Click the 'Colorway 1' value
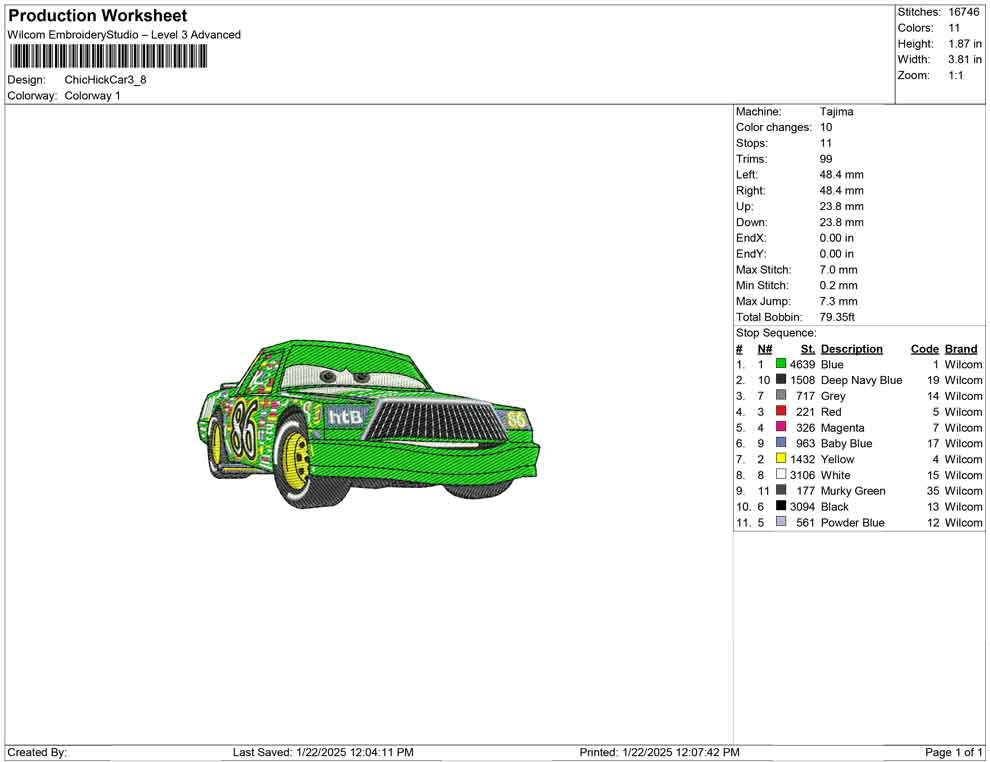 pyautogui.click(x=92, y=96)
